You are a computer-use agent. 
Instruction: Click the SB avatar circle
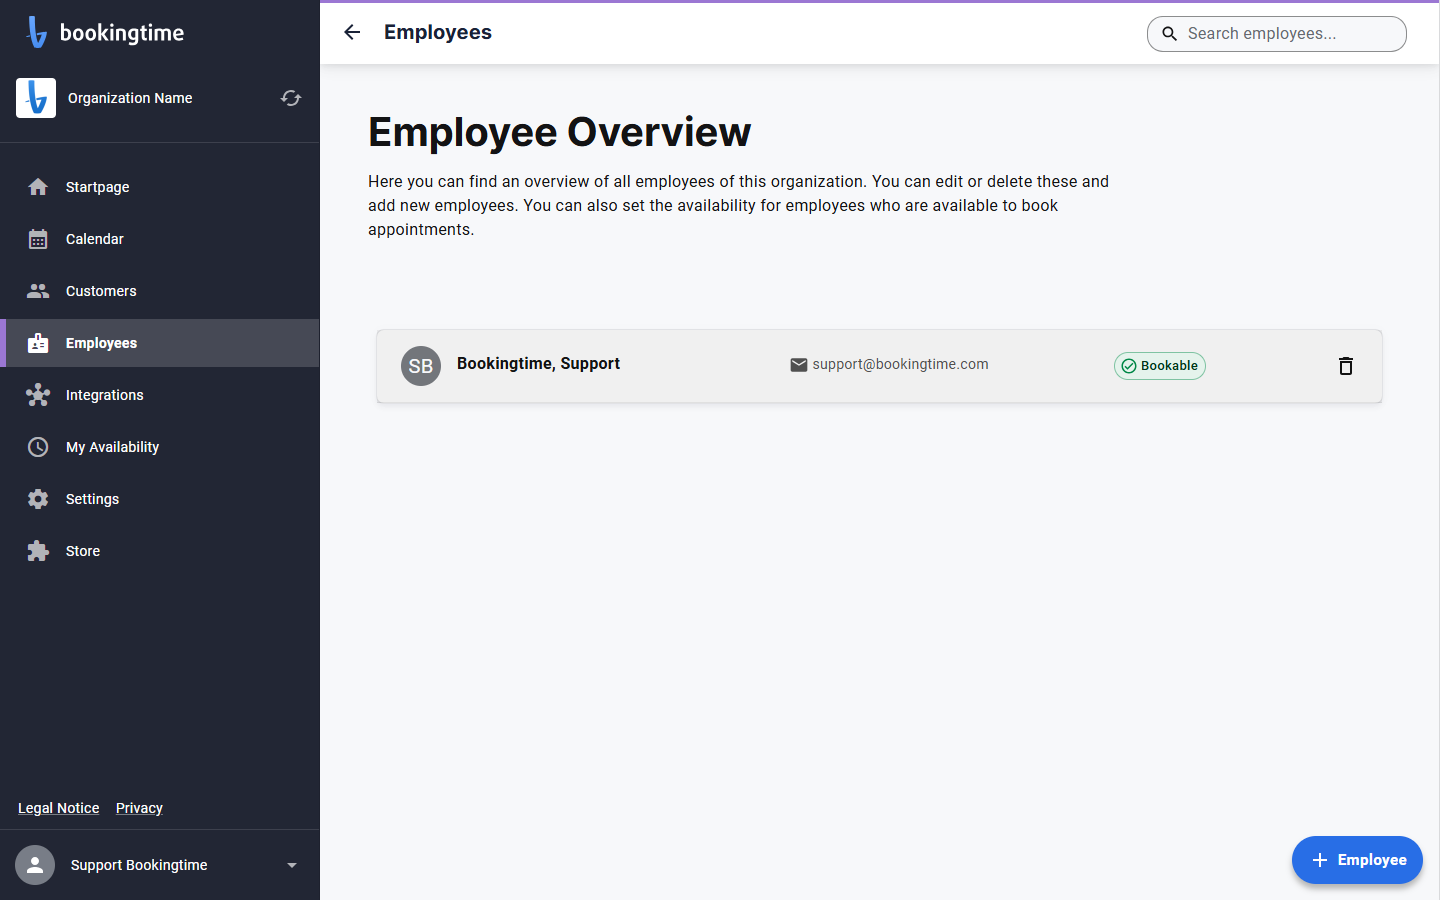(x=421, y=366)
